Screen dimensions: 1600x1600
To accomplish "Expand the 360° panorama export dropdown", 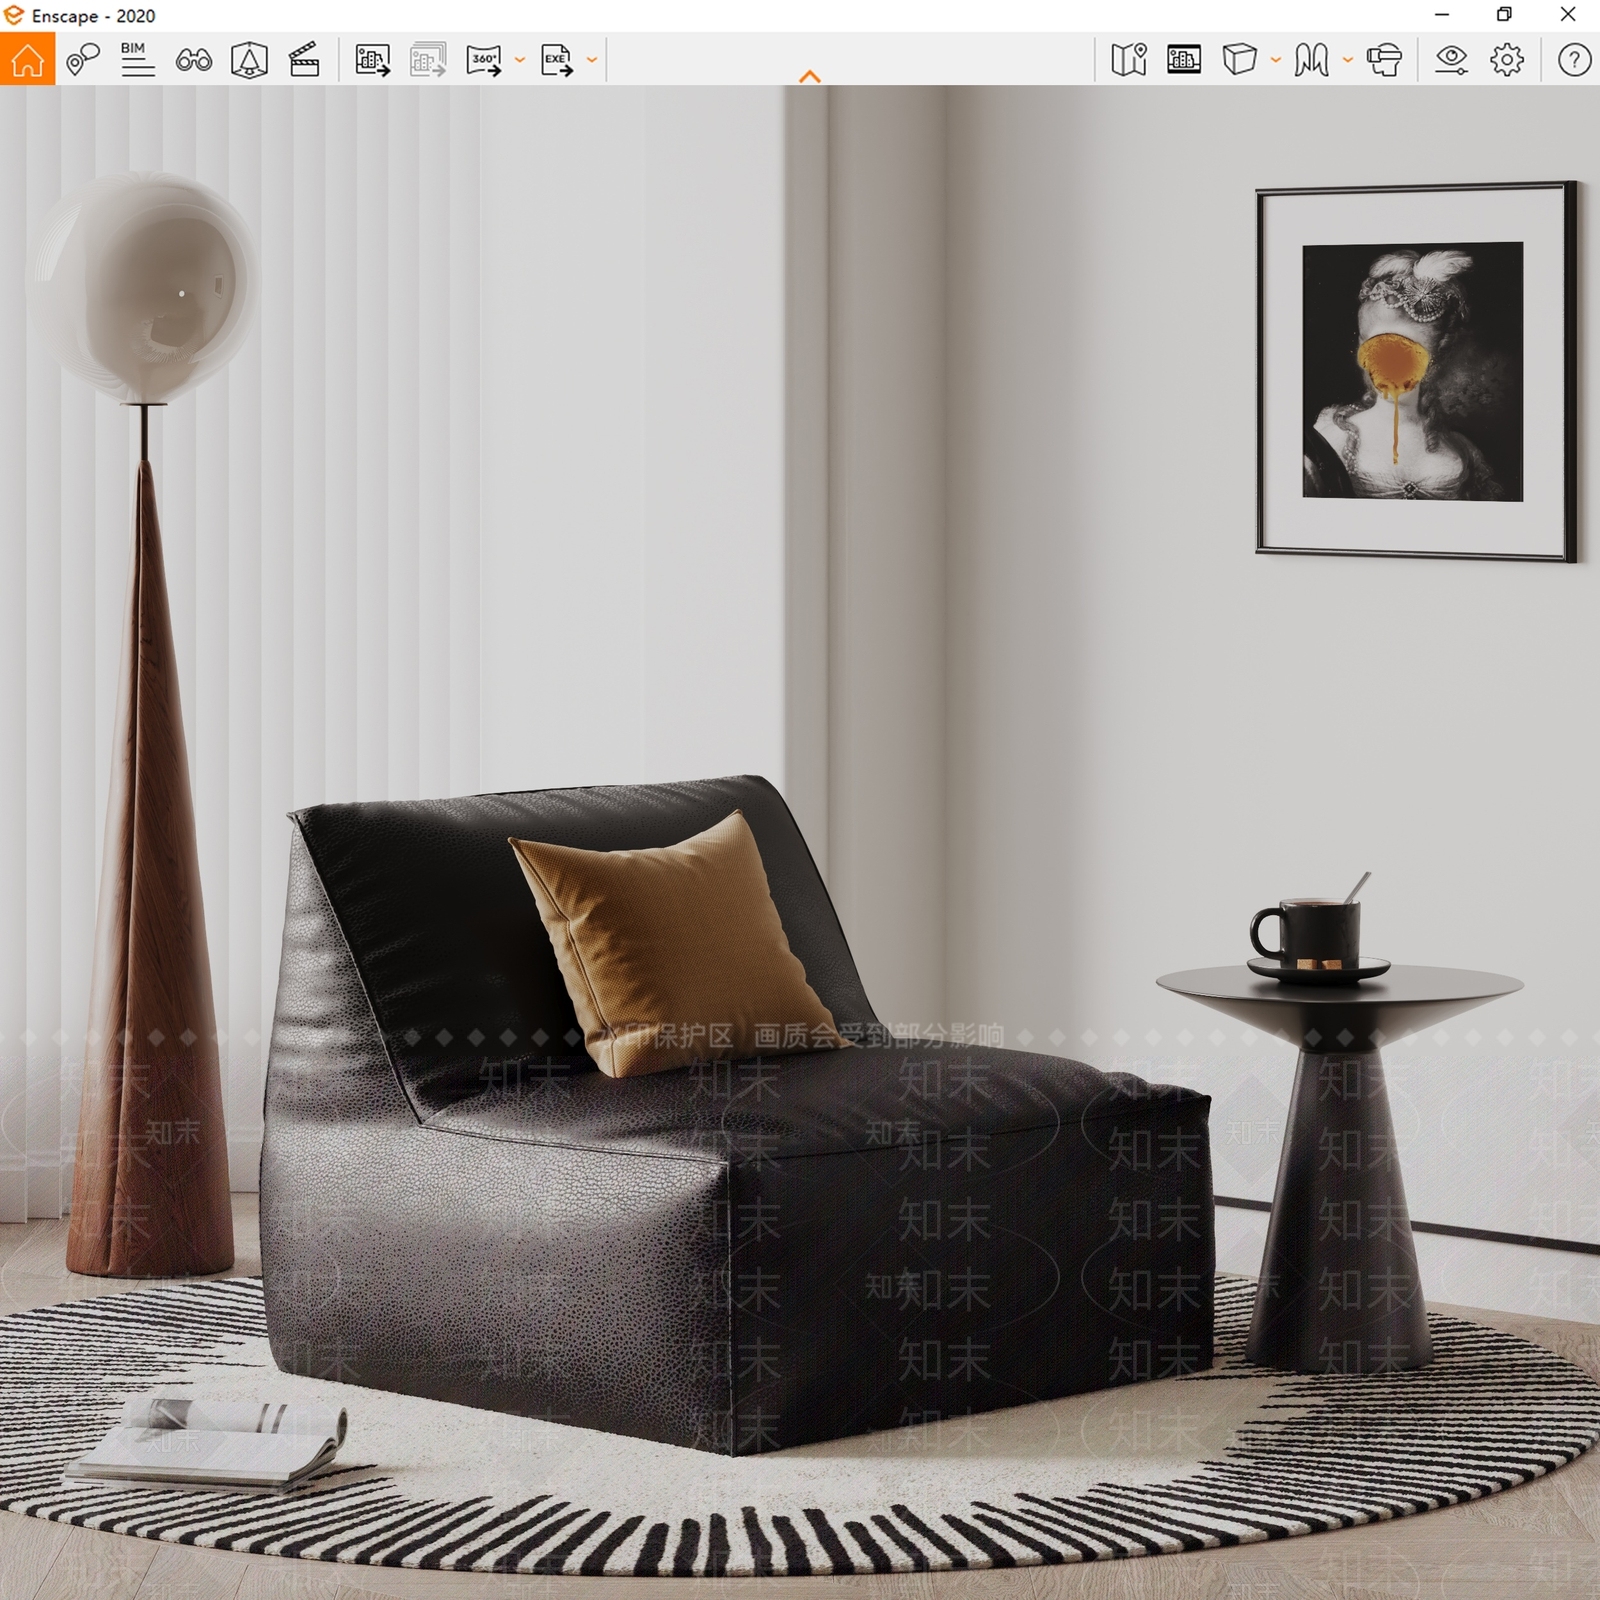I will pyautogui.click(x=520, y=60).
